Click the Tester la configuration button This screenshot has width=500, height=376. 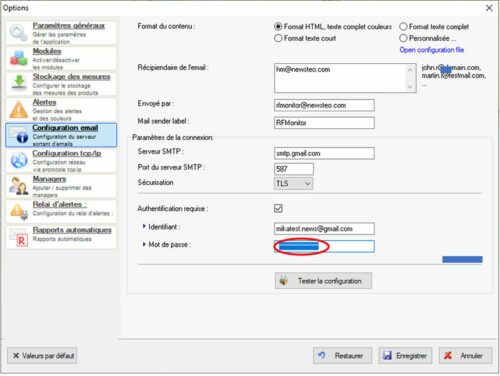[323, 281]
